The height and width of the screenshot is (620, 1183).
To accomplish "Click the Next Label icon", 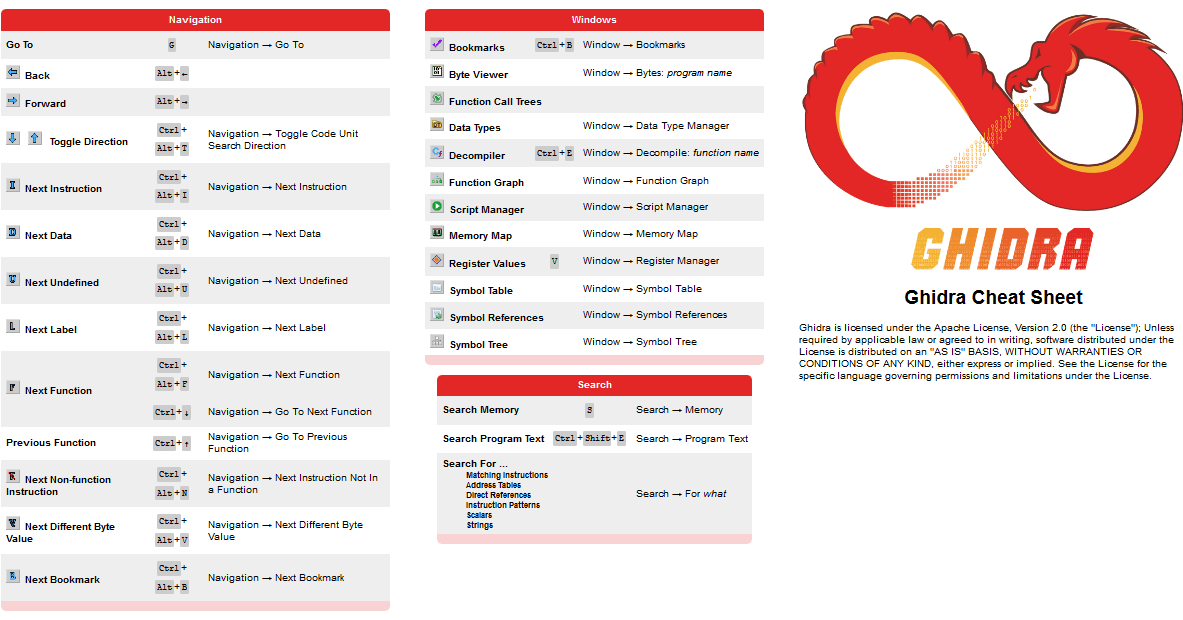I will coord(13,326).
